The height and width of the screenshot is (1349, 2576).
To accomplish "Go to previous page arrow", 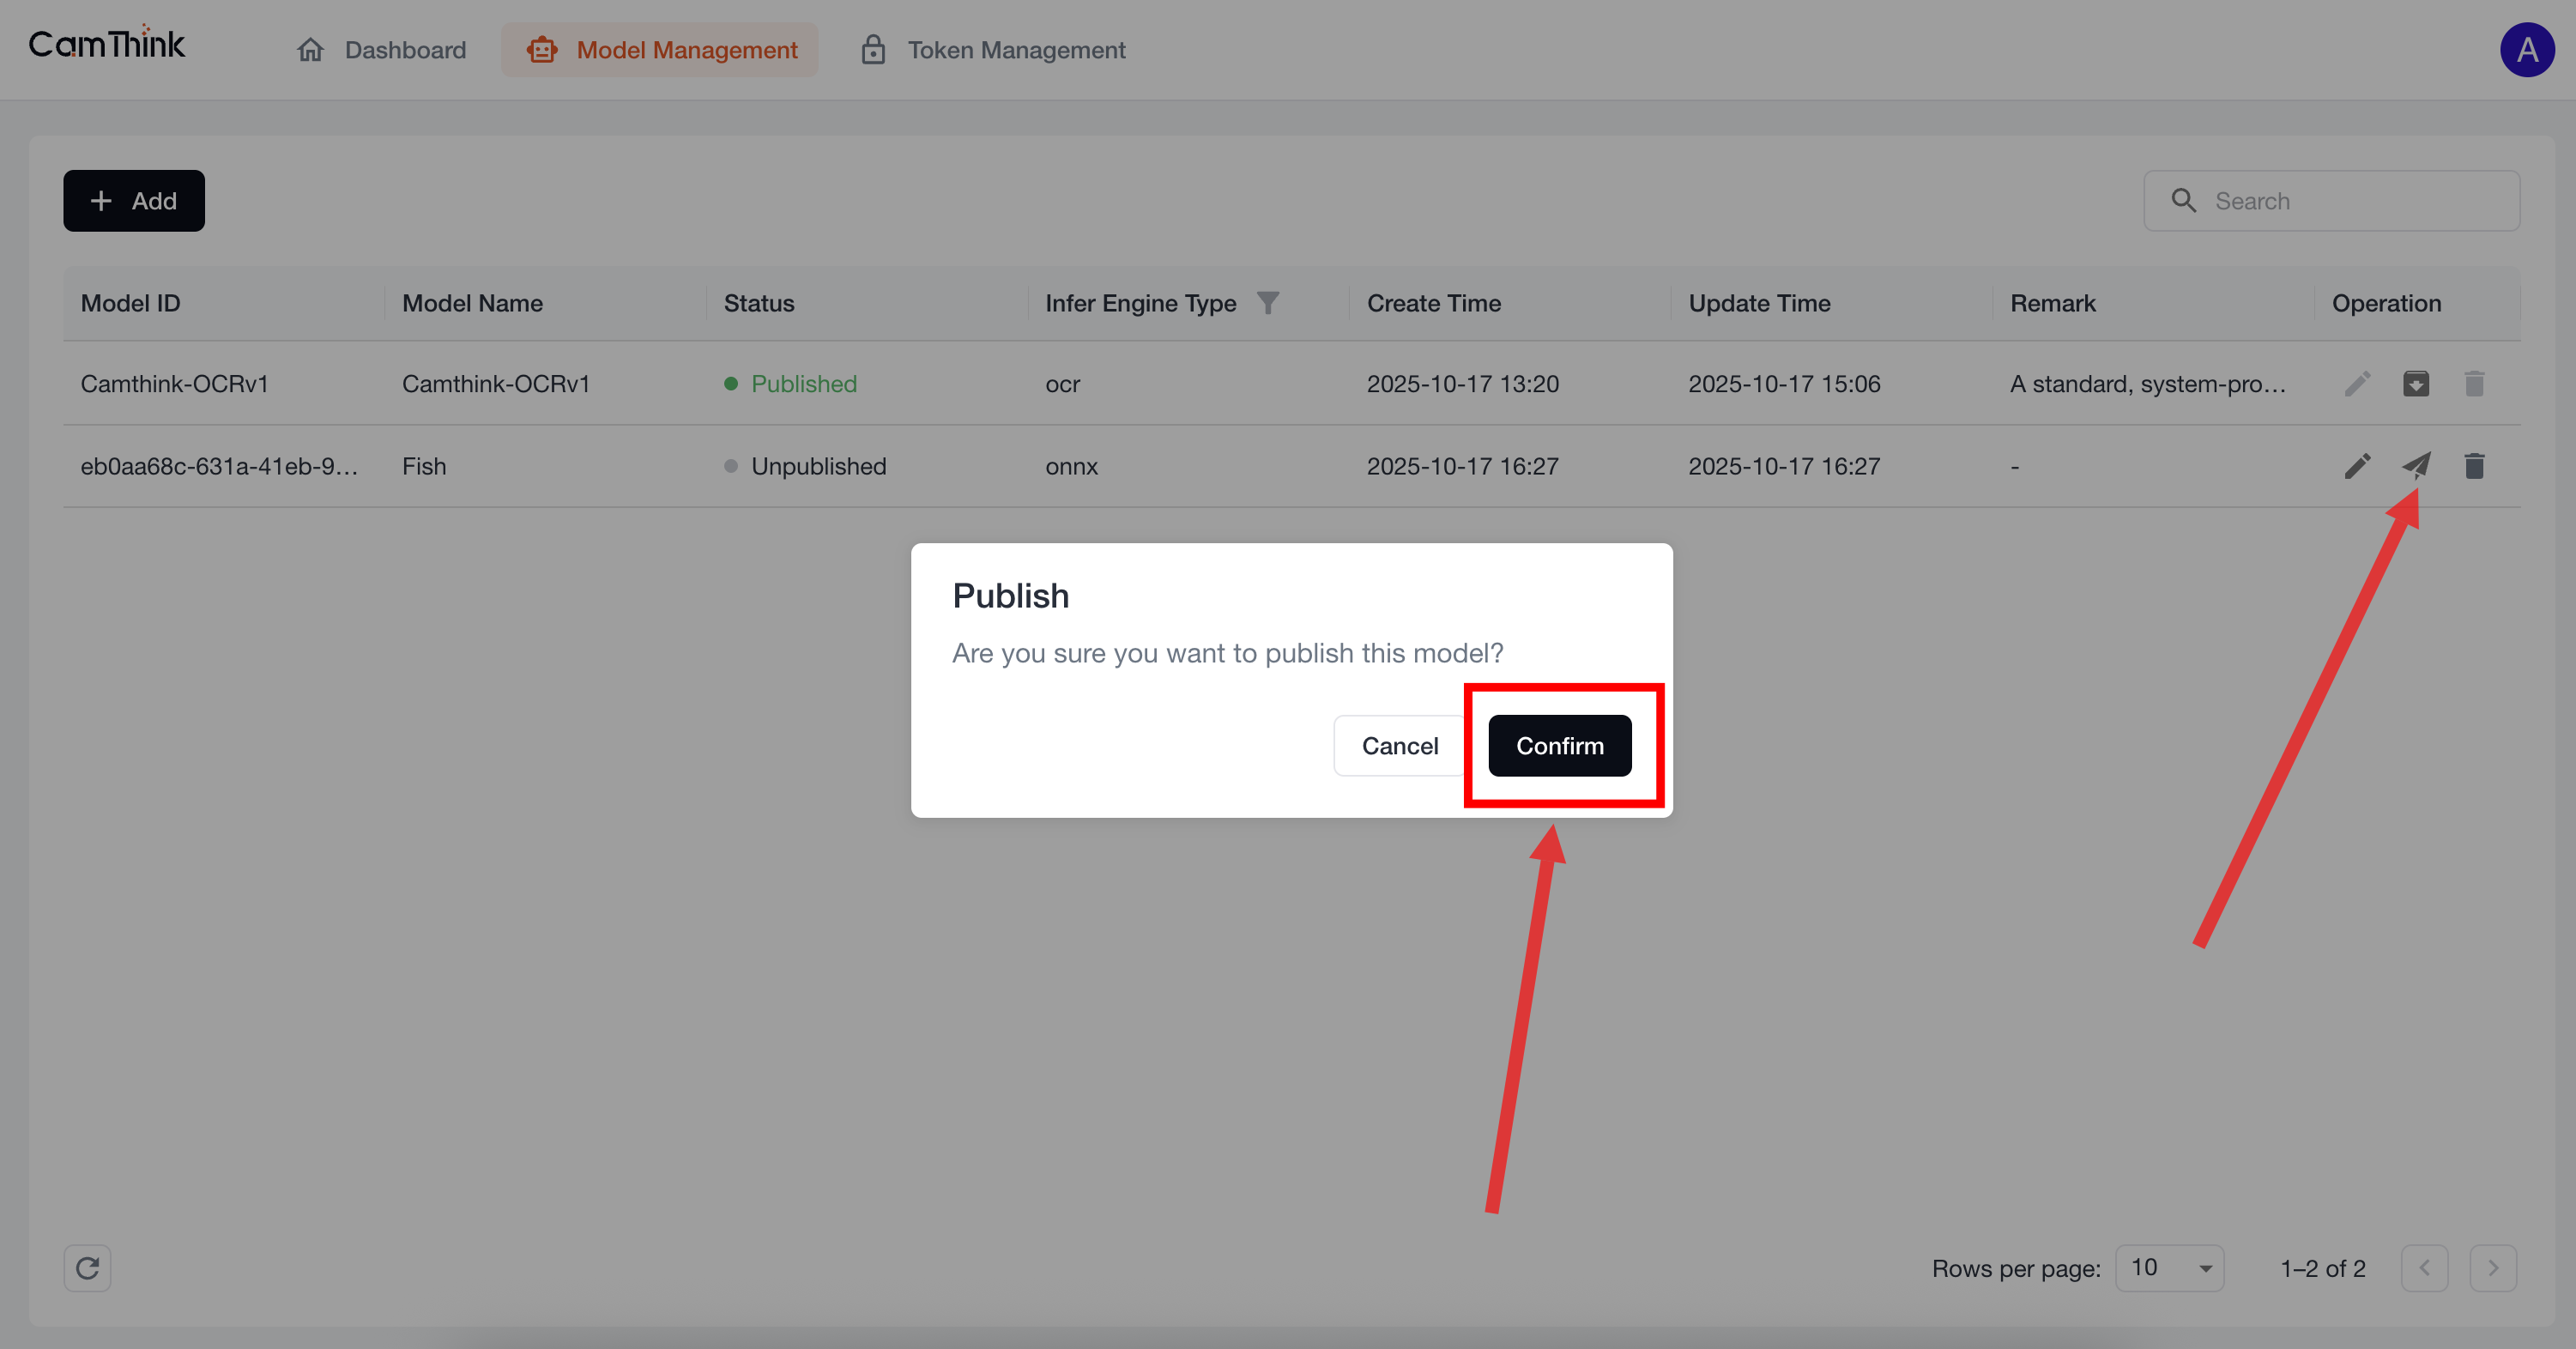I will [x=2424, y=1268].
